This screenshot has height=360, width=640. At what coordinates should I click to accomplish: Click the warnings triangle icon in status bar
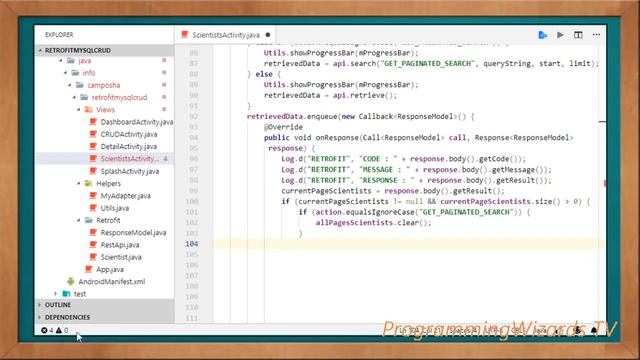click(x=59, y=330)
